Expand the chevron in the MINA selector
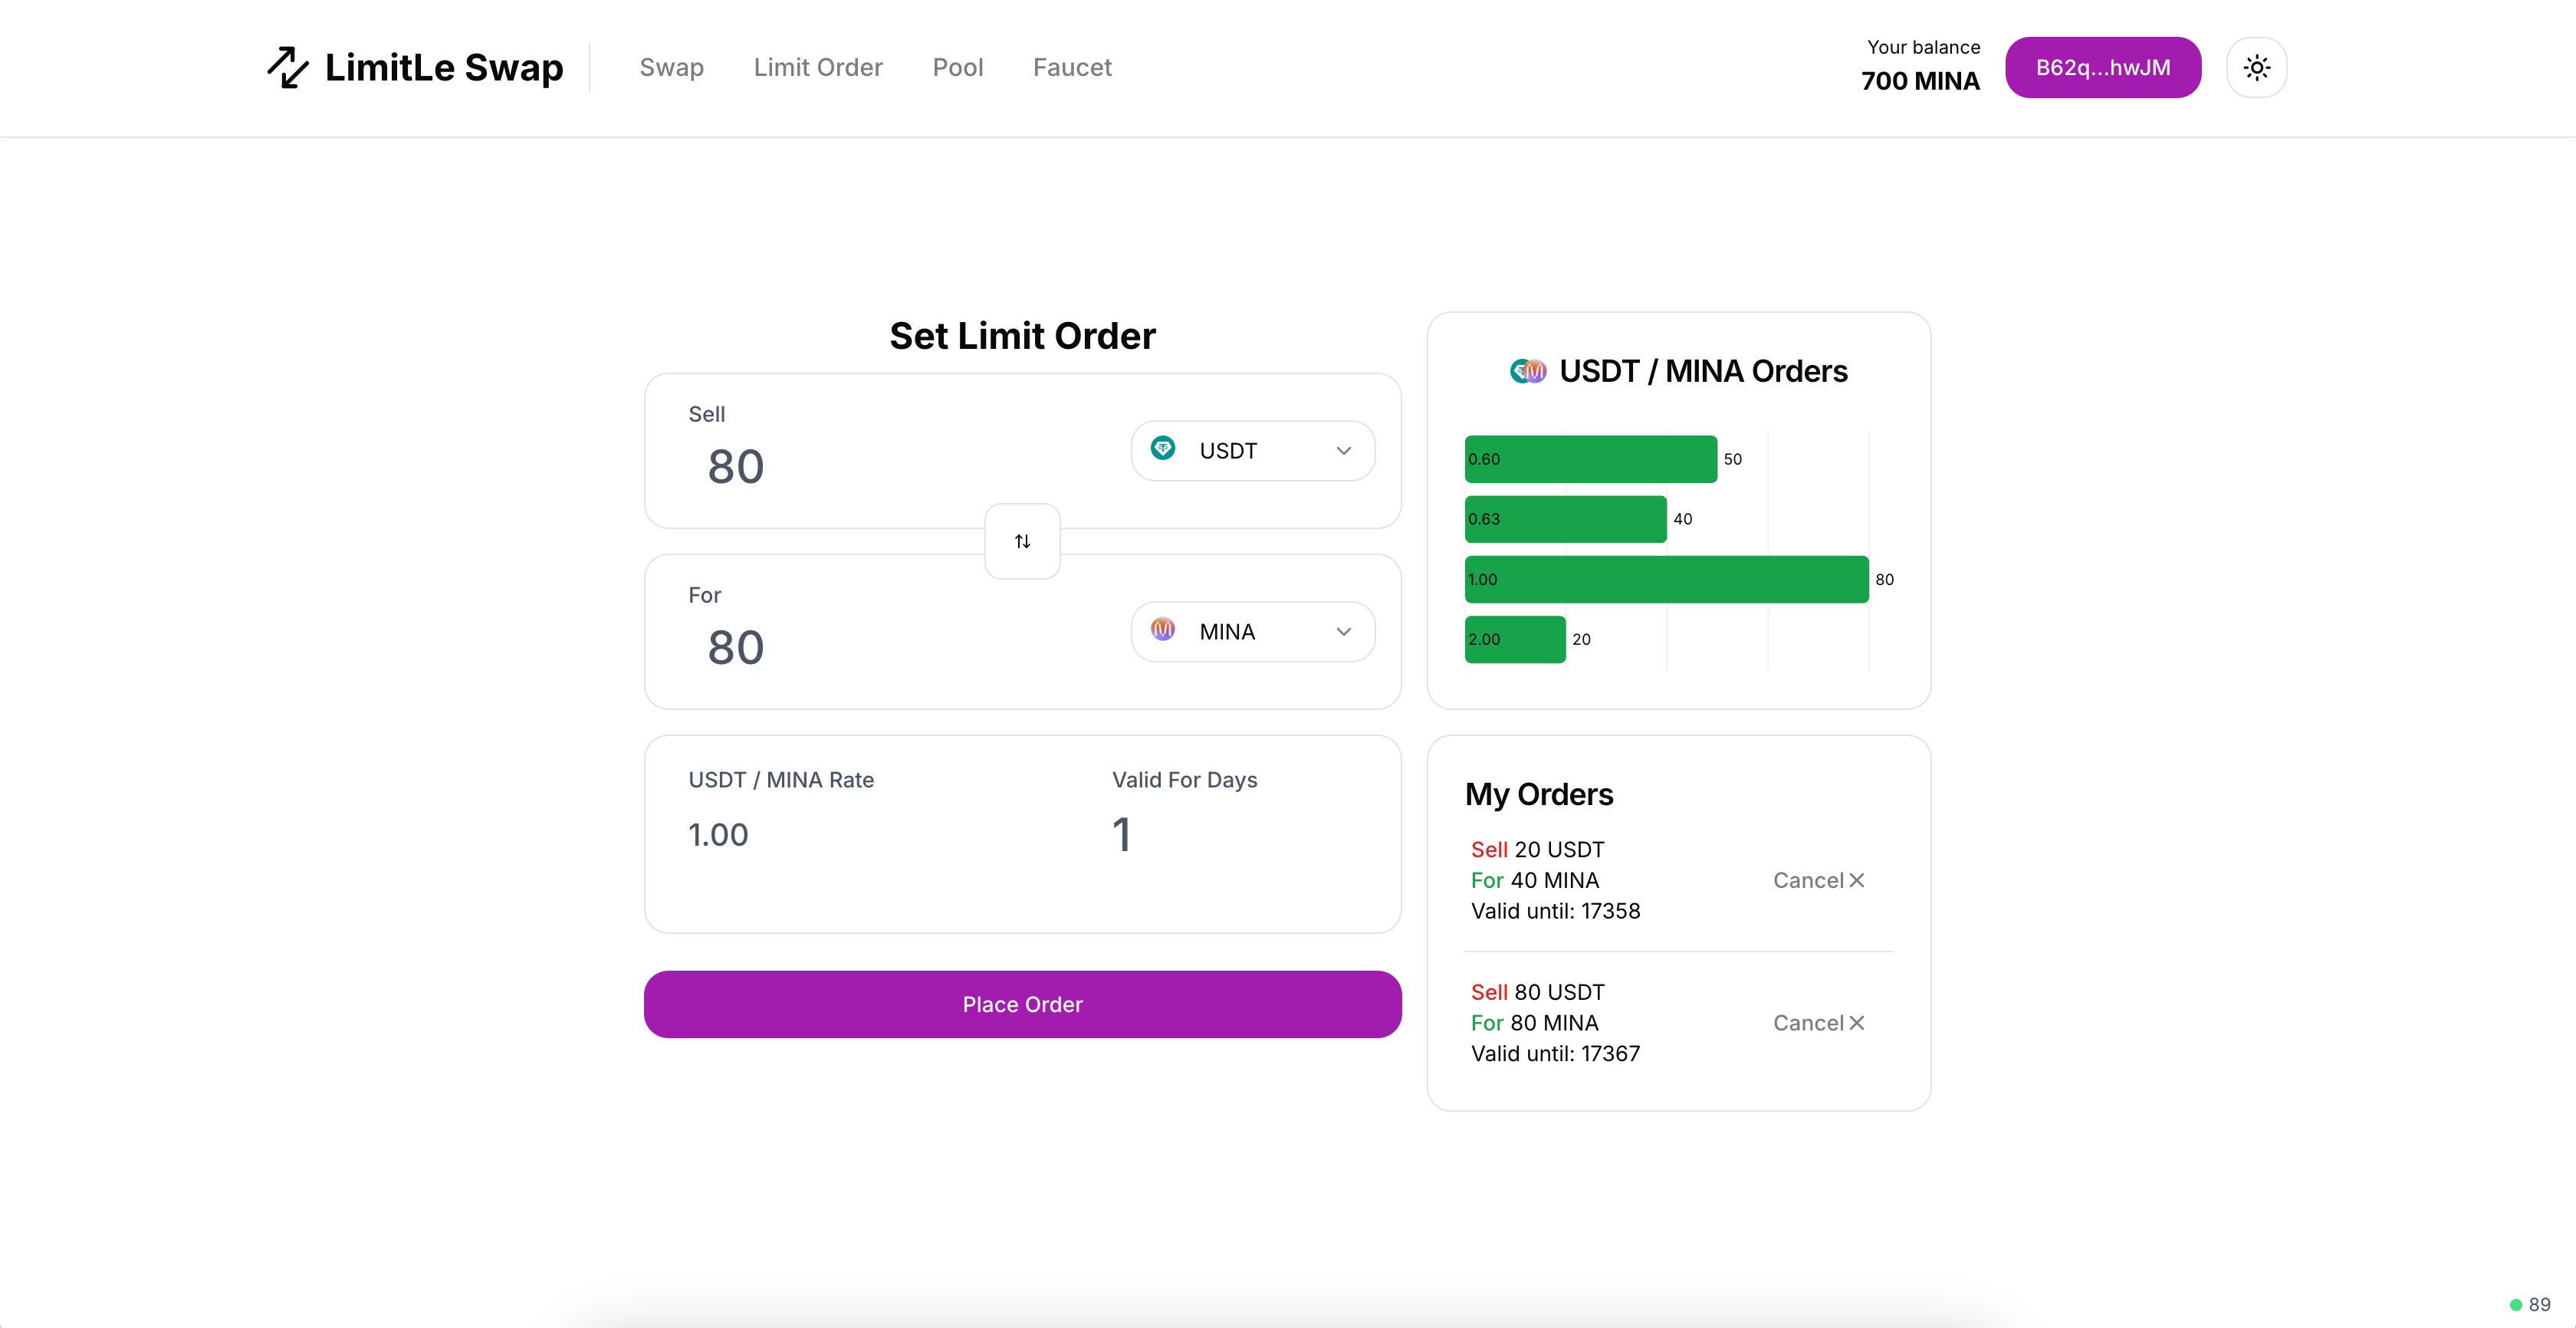 tap(1343, 632)
